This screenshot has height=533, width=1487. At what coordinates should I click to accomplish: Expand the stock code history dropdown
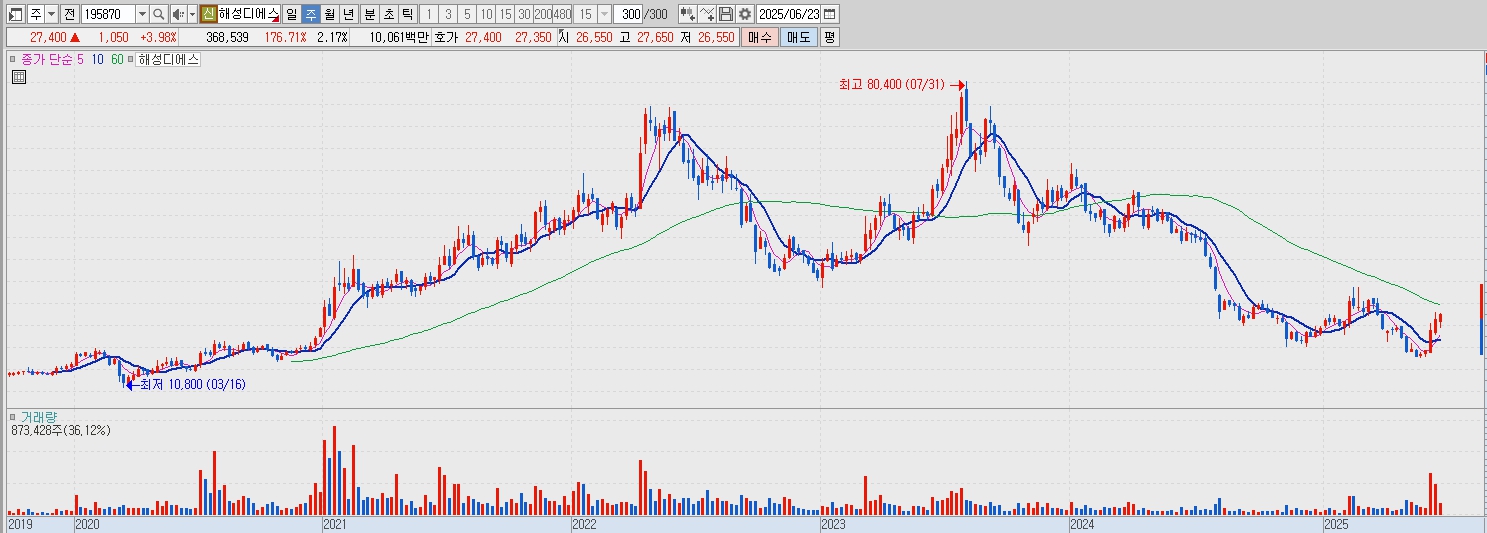coord(142,14)
